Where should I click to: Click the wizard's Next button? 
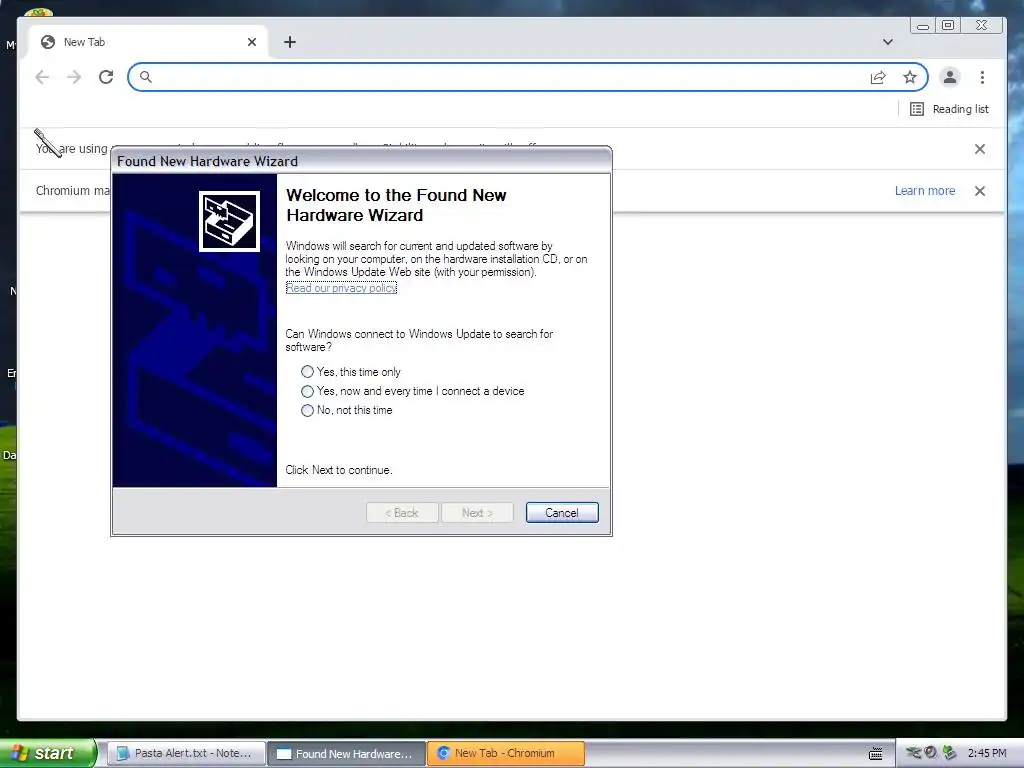(477, 513)
